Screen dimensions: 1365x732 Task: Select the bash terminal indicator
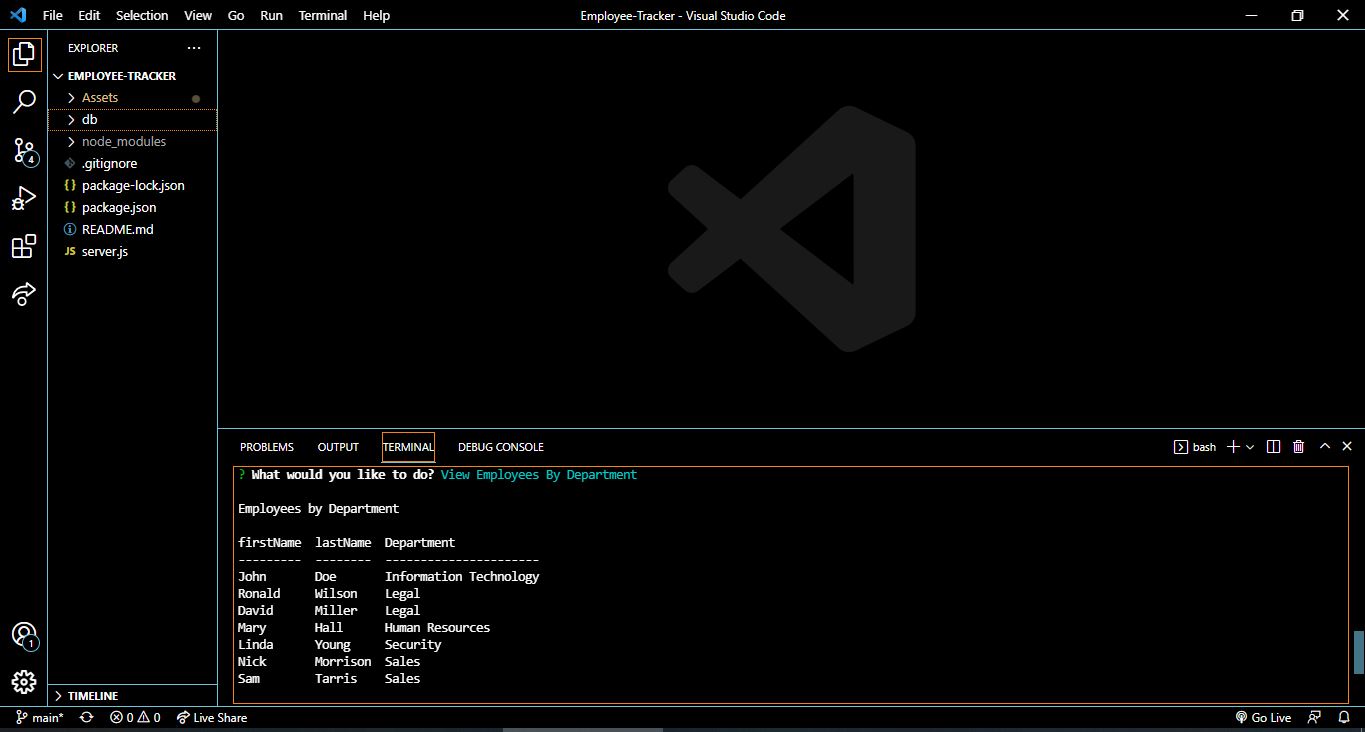[1195, 447]
